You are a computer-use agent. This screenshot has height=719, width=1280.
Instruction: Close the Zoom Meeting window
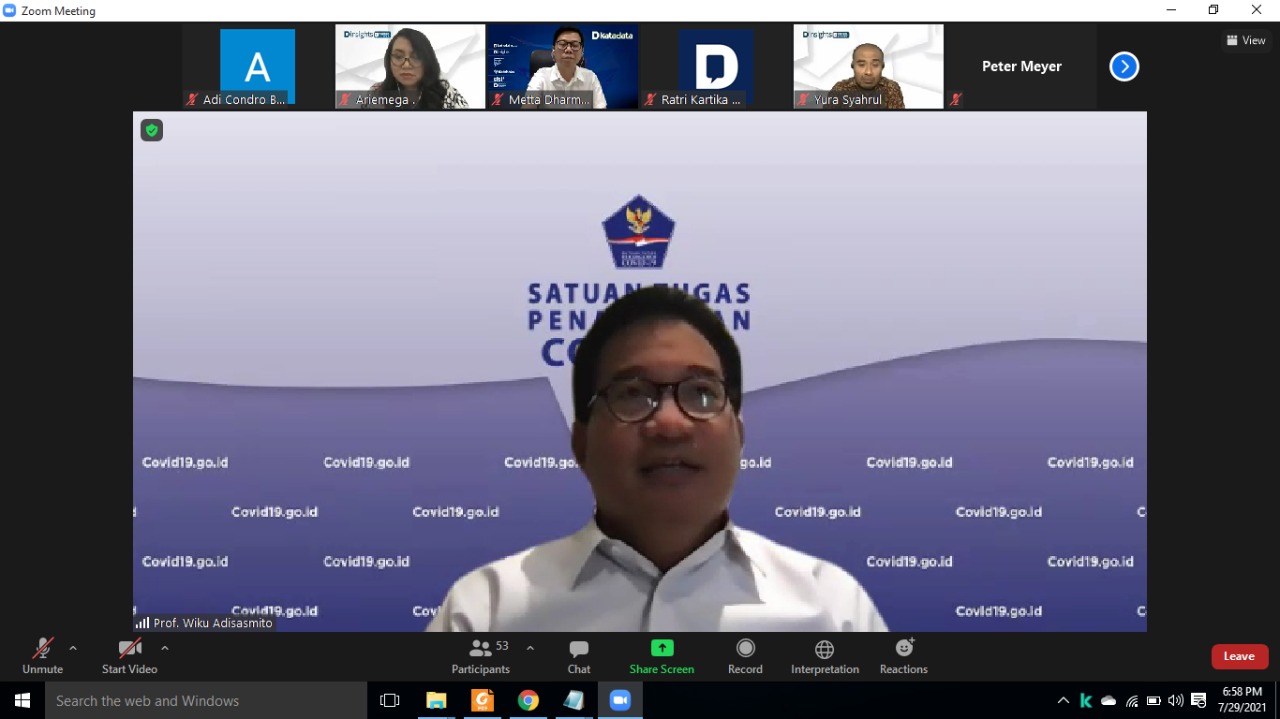pos(1257,10)
